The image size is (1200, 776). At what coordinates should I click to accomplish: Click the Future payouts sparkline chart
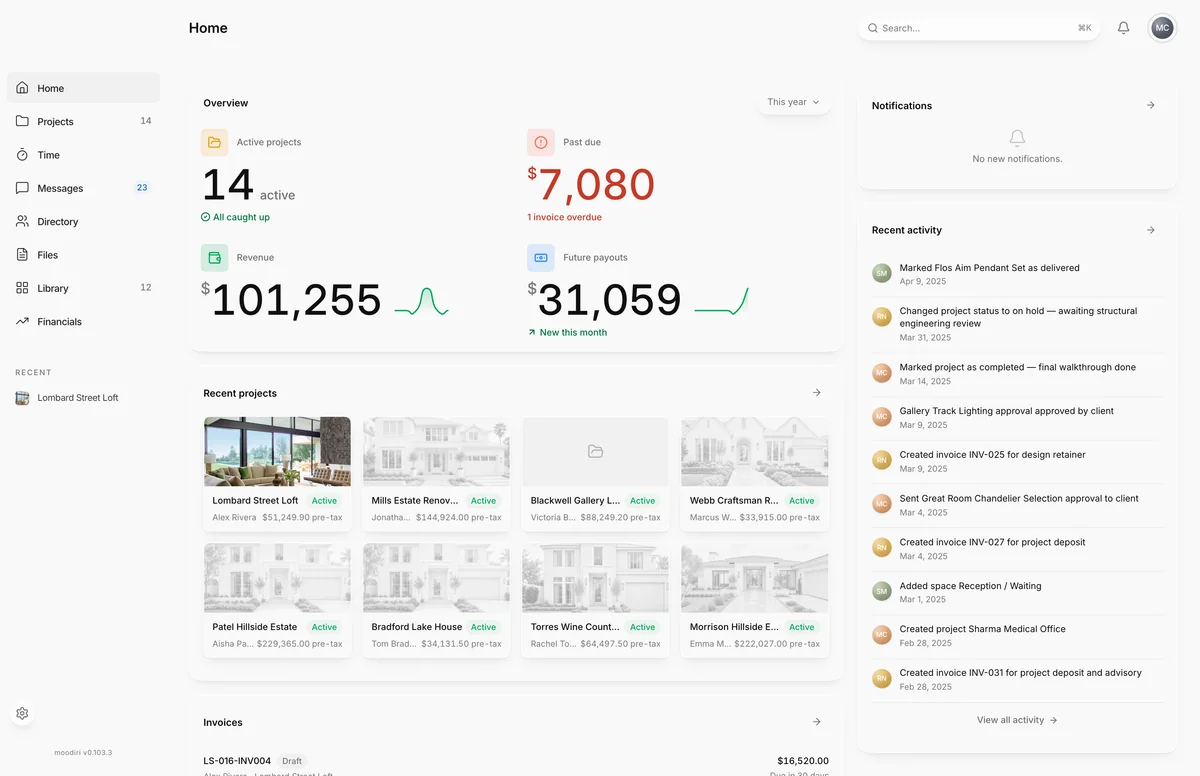click(x=721, y=301)
